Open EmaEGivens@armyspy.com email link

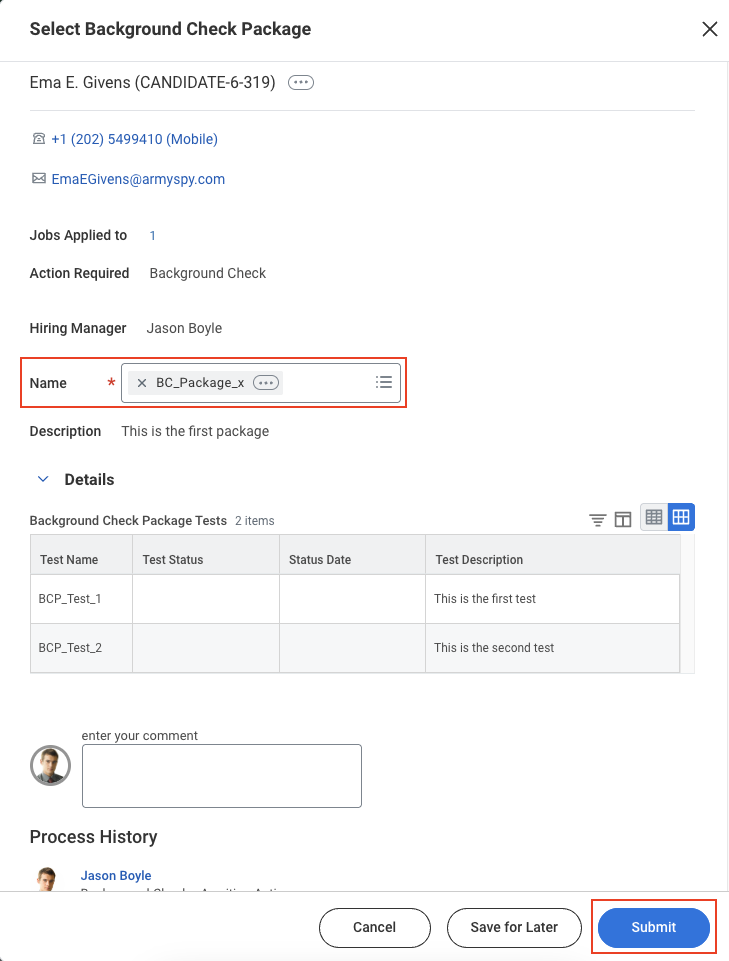coord(138,179)
